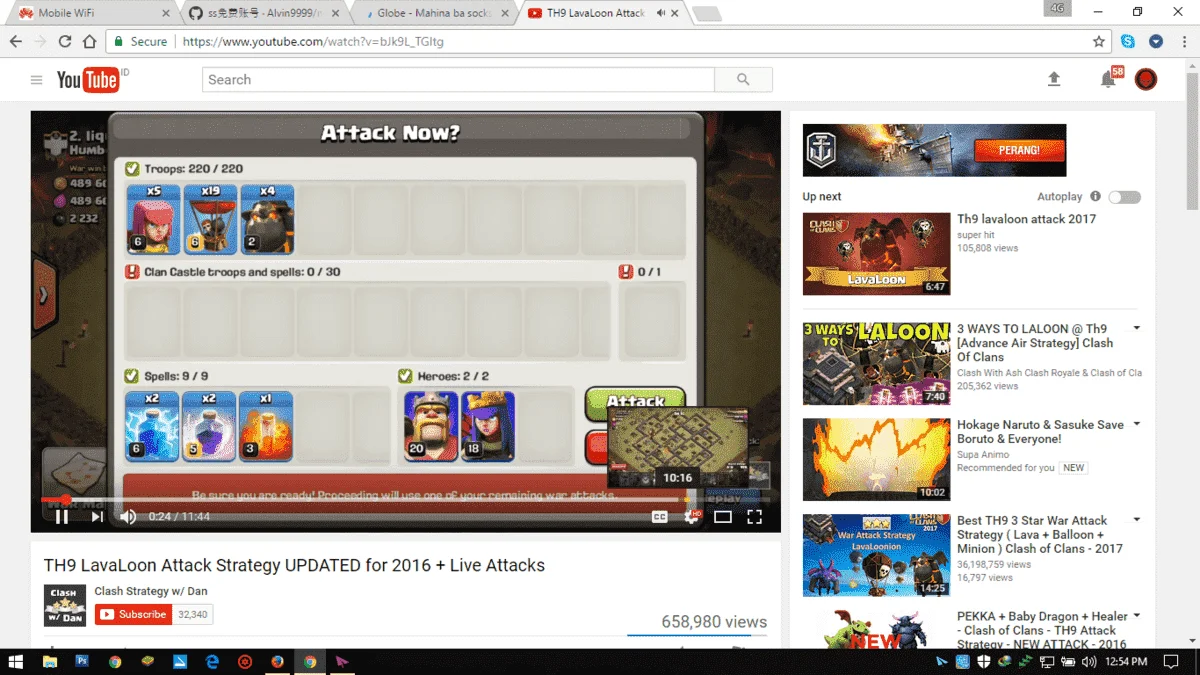
Task: Close the Mobile WiFi tab
Action: [x=165, y=14]
